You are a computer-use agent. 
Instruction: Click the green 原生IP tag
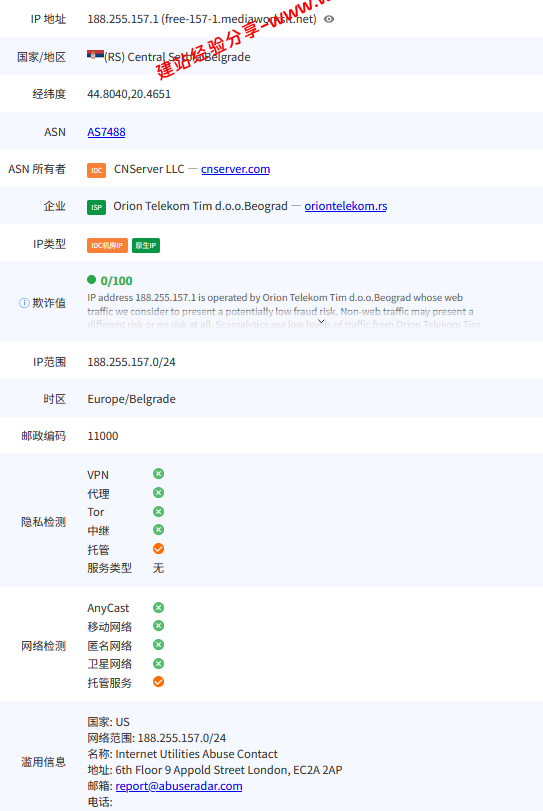point(146,245)
